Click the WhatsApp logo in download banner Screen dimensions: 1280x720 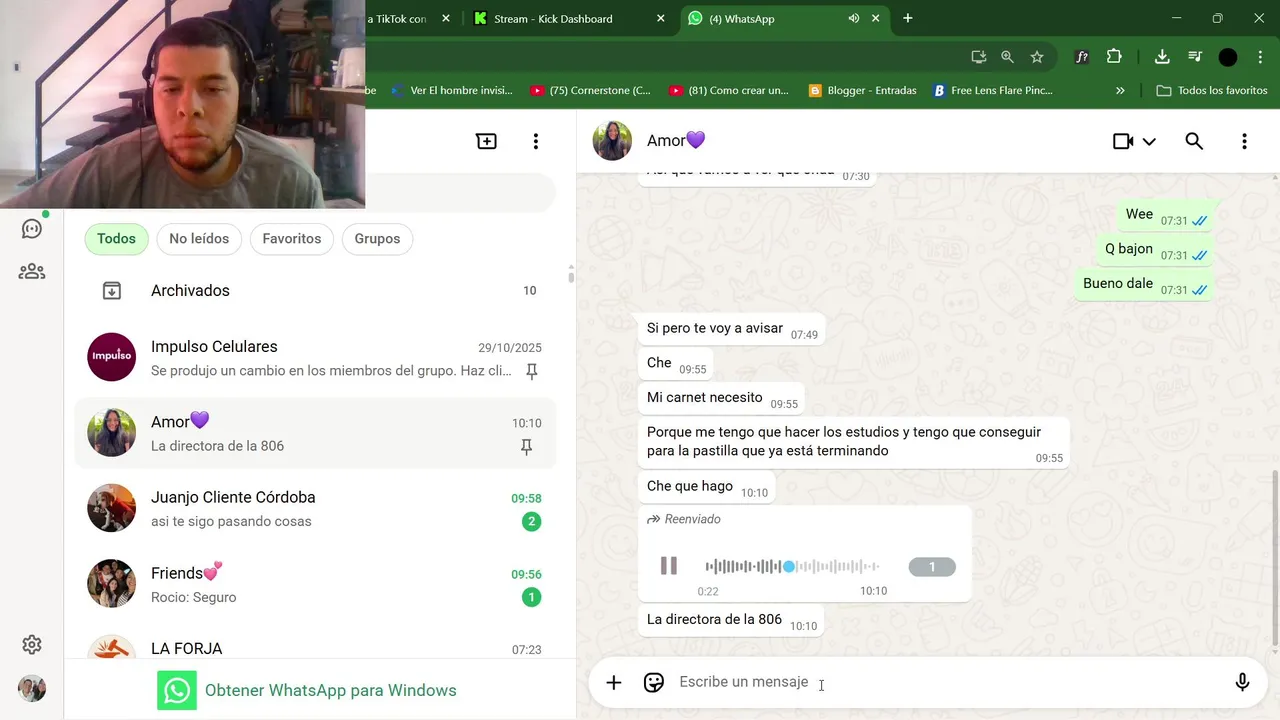(177, 690)
